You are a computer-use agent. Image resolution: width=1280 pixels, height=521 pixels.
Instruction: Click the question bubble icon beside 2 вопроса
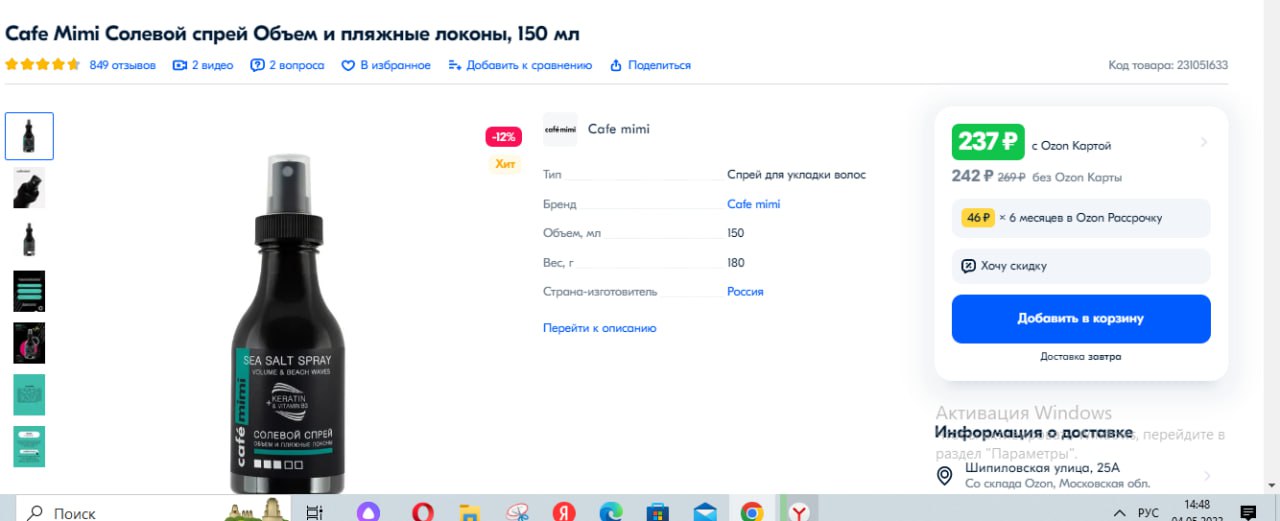pyautogui.click(x=257, y=65)
